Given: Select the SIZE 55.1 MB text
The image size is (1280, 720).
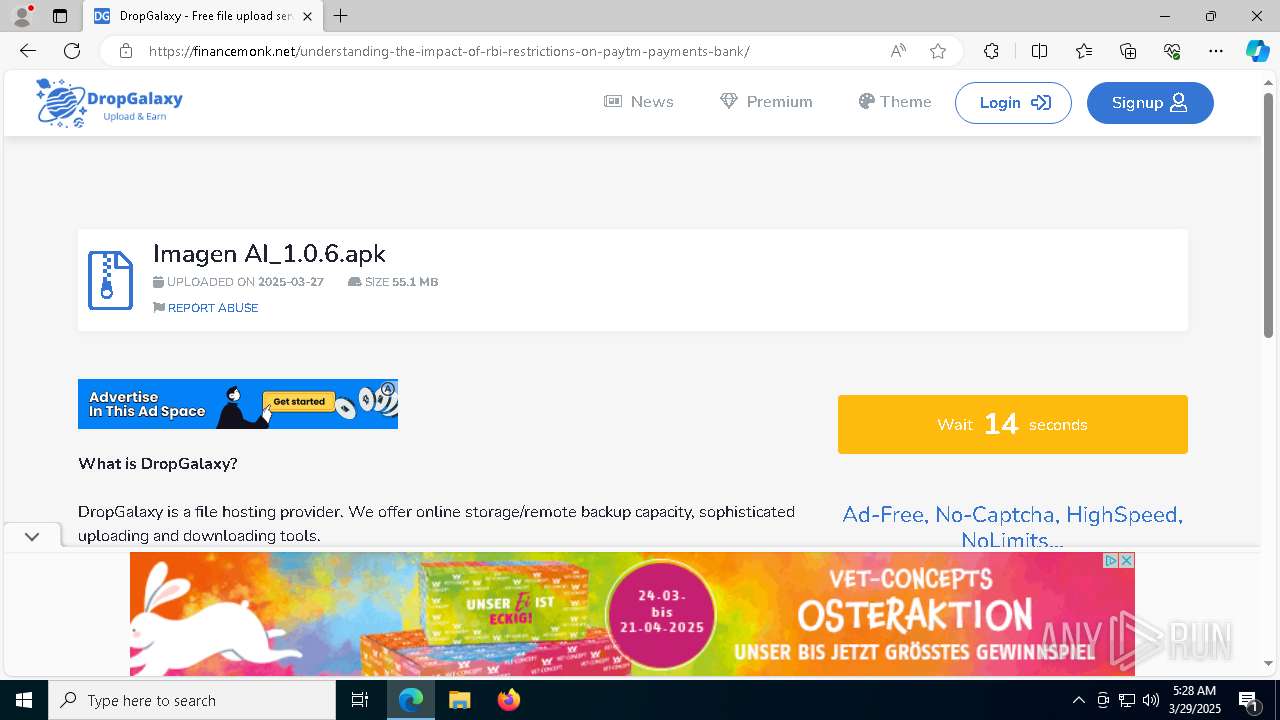Looking at the screenshot, I should pos(393,282).
